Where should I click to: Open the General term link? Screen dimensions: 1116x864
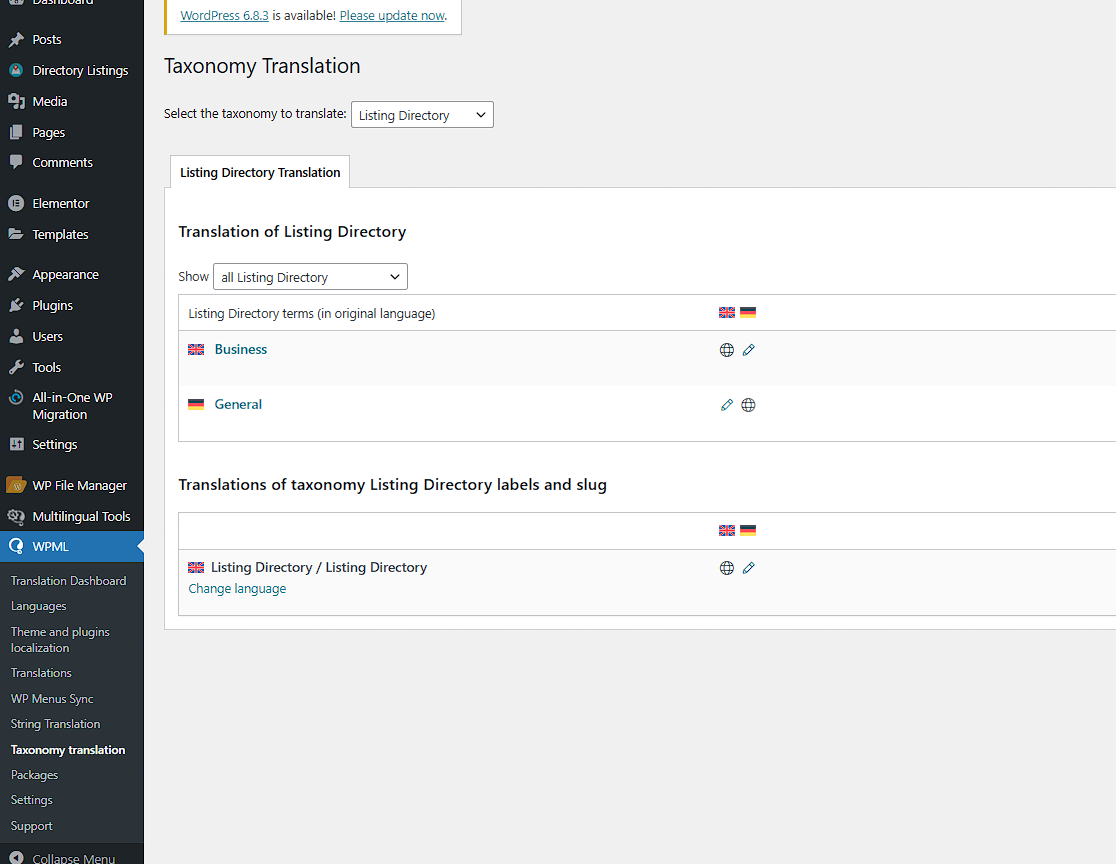[x=238, y=405]
